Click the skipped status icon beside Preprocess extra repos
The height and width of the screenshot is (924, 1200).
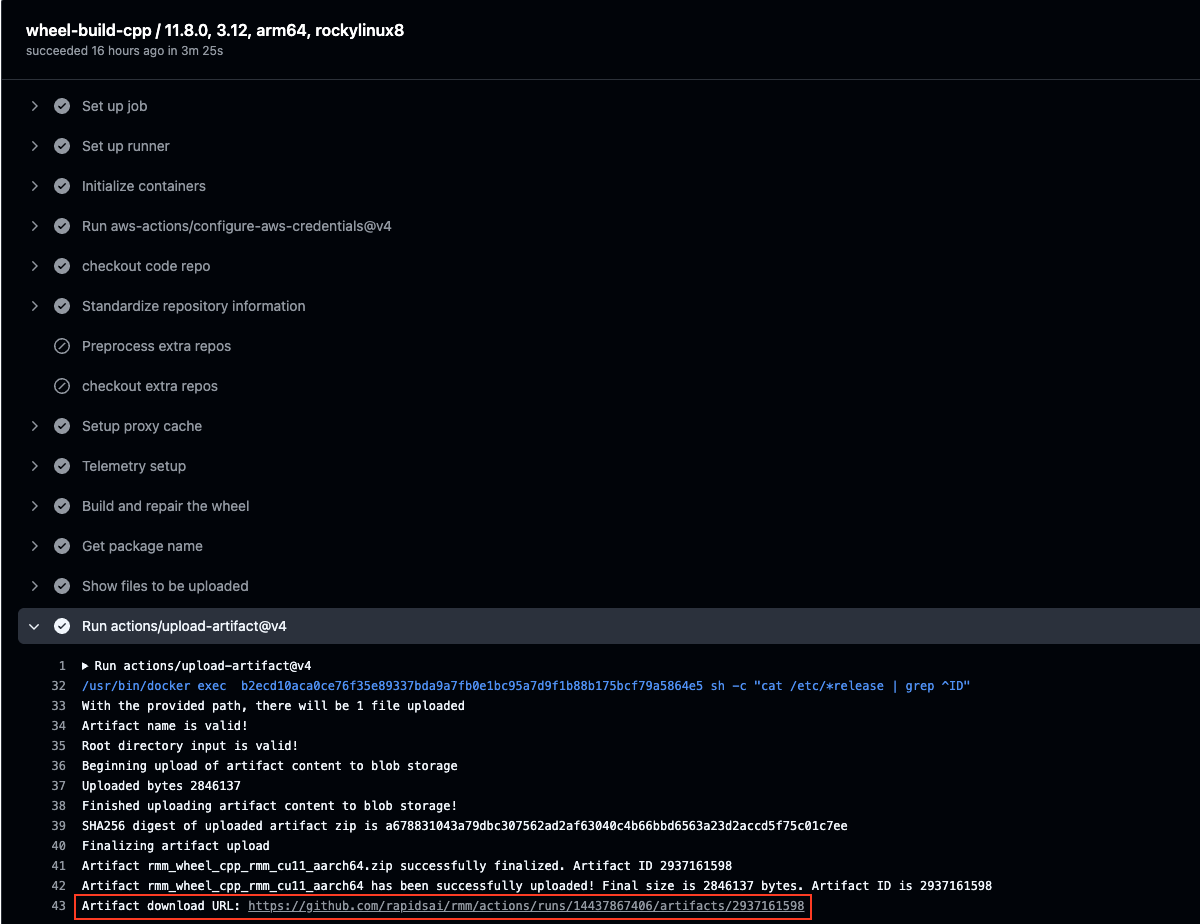tap(62, 346)
